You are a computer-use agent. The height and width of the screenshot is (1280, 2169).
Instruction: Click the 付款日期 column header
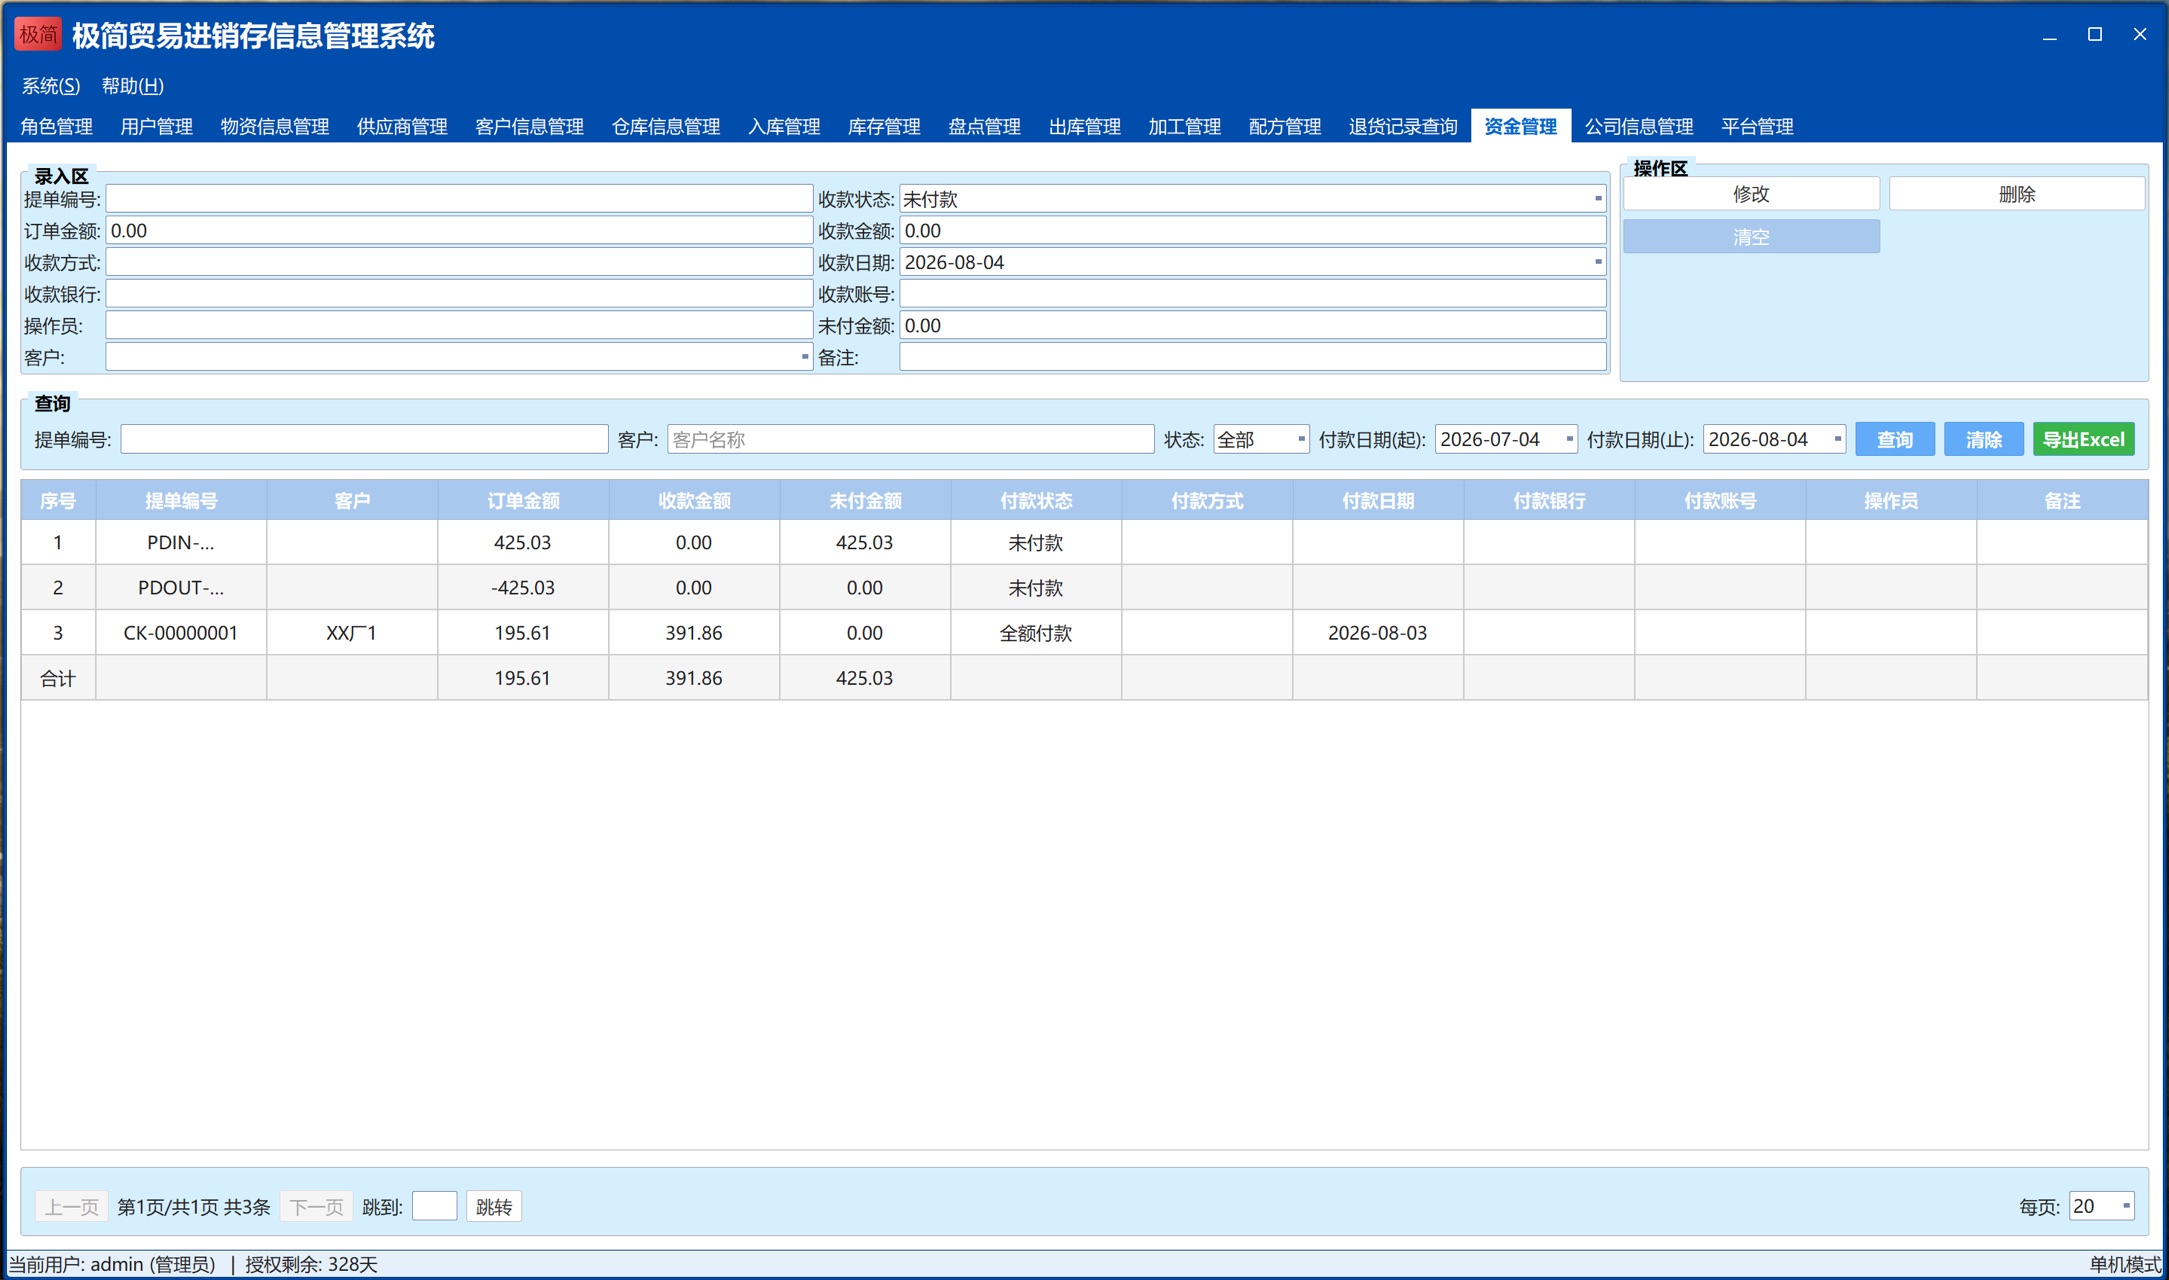pyautogui.click(x=1378, y=501)
